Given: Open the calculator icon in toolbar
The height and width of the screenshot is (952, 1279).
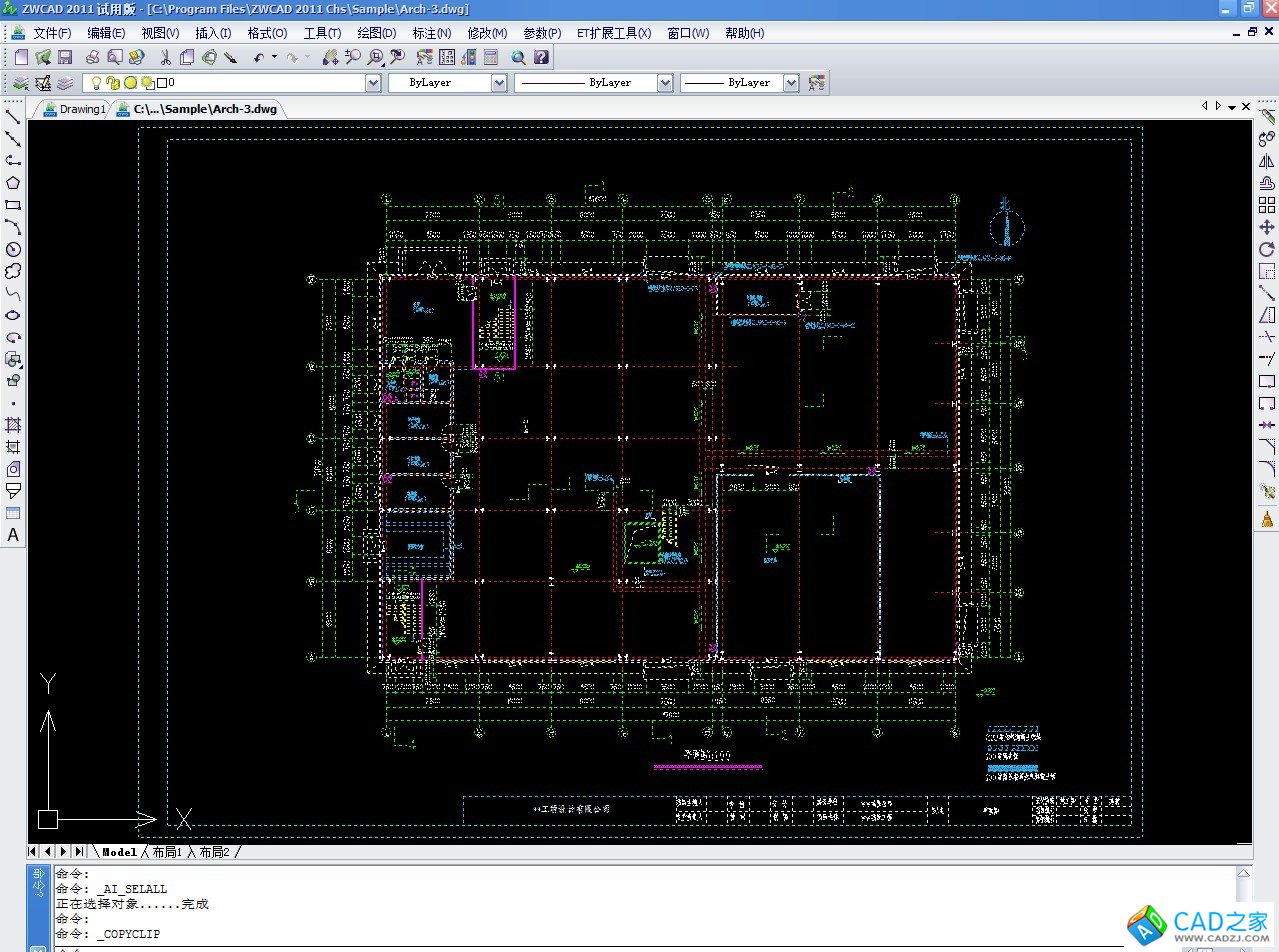Looking at the screenshot, I should pyautogui.click(x=491, y=57).
